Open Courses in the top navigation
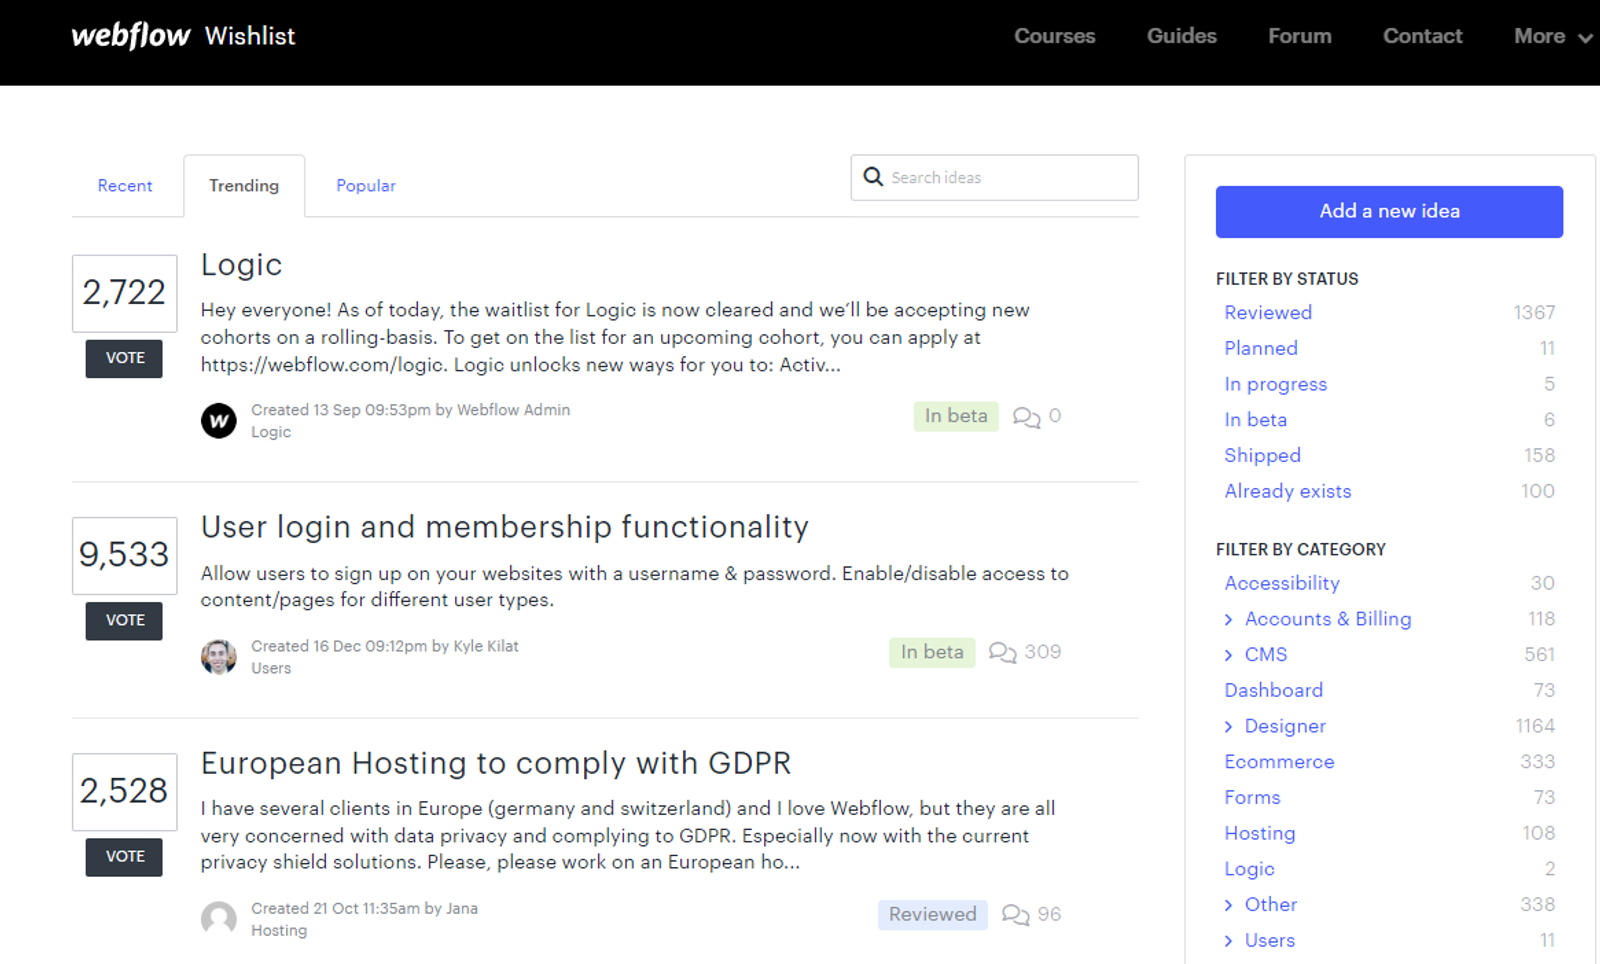The height and width of the screenshot is (964, 1600). (1055, 36)
